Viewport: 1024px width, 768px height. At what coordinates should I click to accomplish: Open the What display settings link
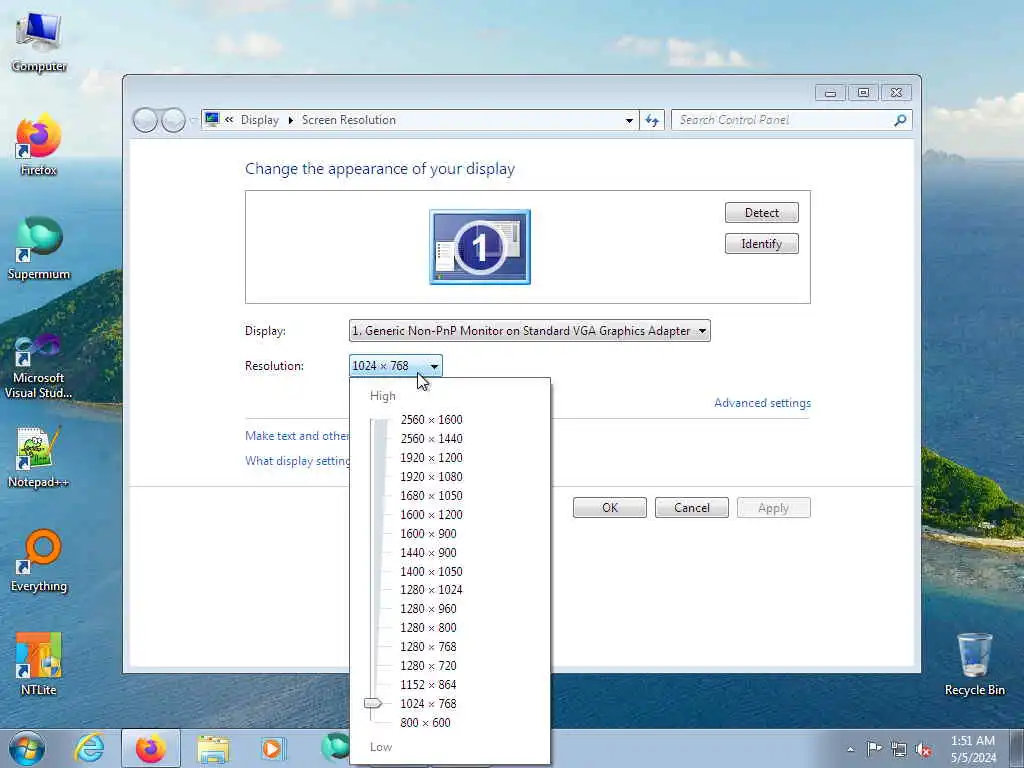[x=298, y=461]
